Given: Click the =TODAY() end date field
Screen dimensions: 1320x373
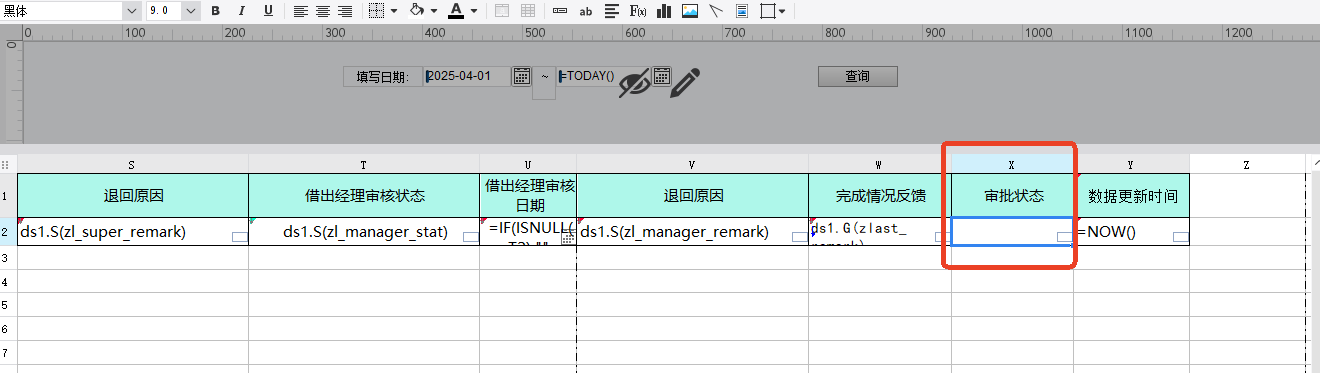Looking at the screenshot, I should (604, 76).
